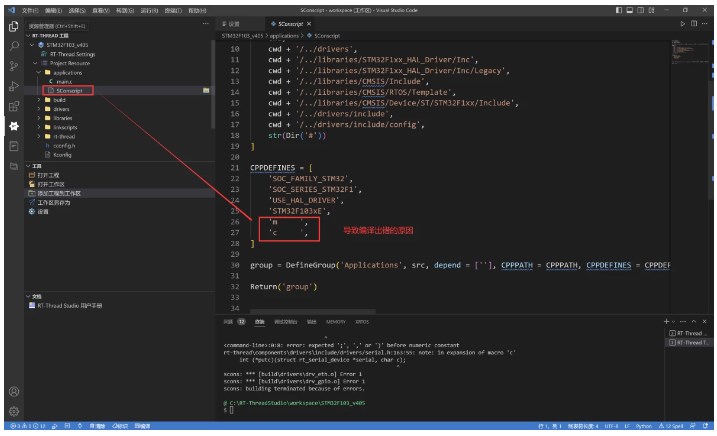Open RT-Thread Studio 用户手册 document link
Viewport: 717px width, 436px height.
point(70,305)
